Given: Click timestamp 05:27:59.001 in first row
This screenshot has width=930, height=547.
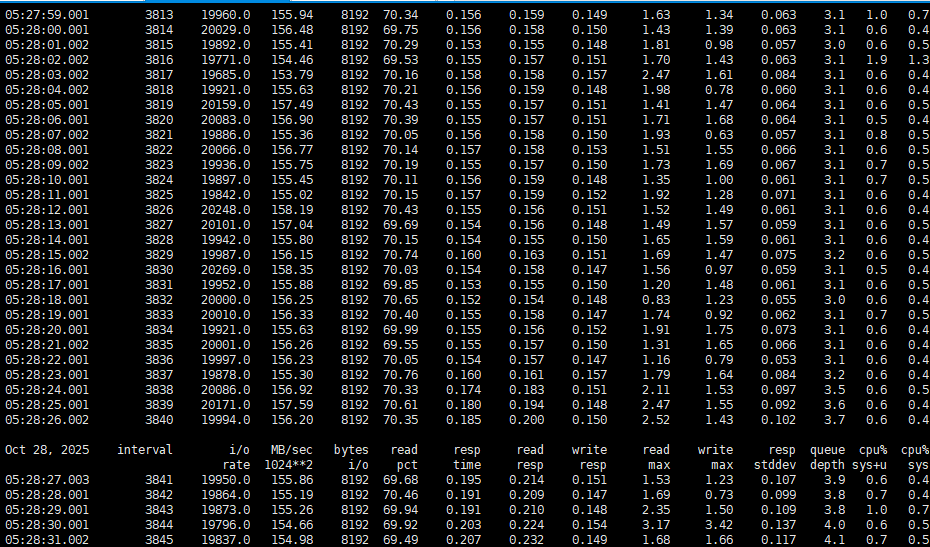Looking at the screenshot, I should (x=47, y=15).
